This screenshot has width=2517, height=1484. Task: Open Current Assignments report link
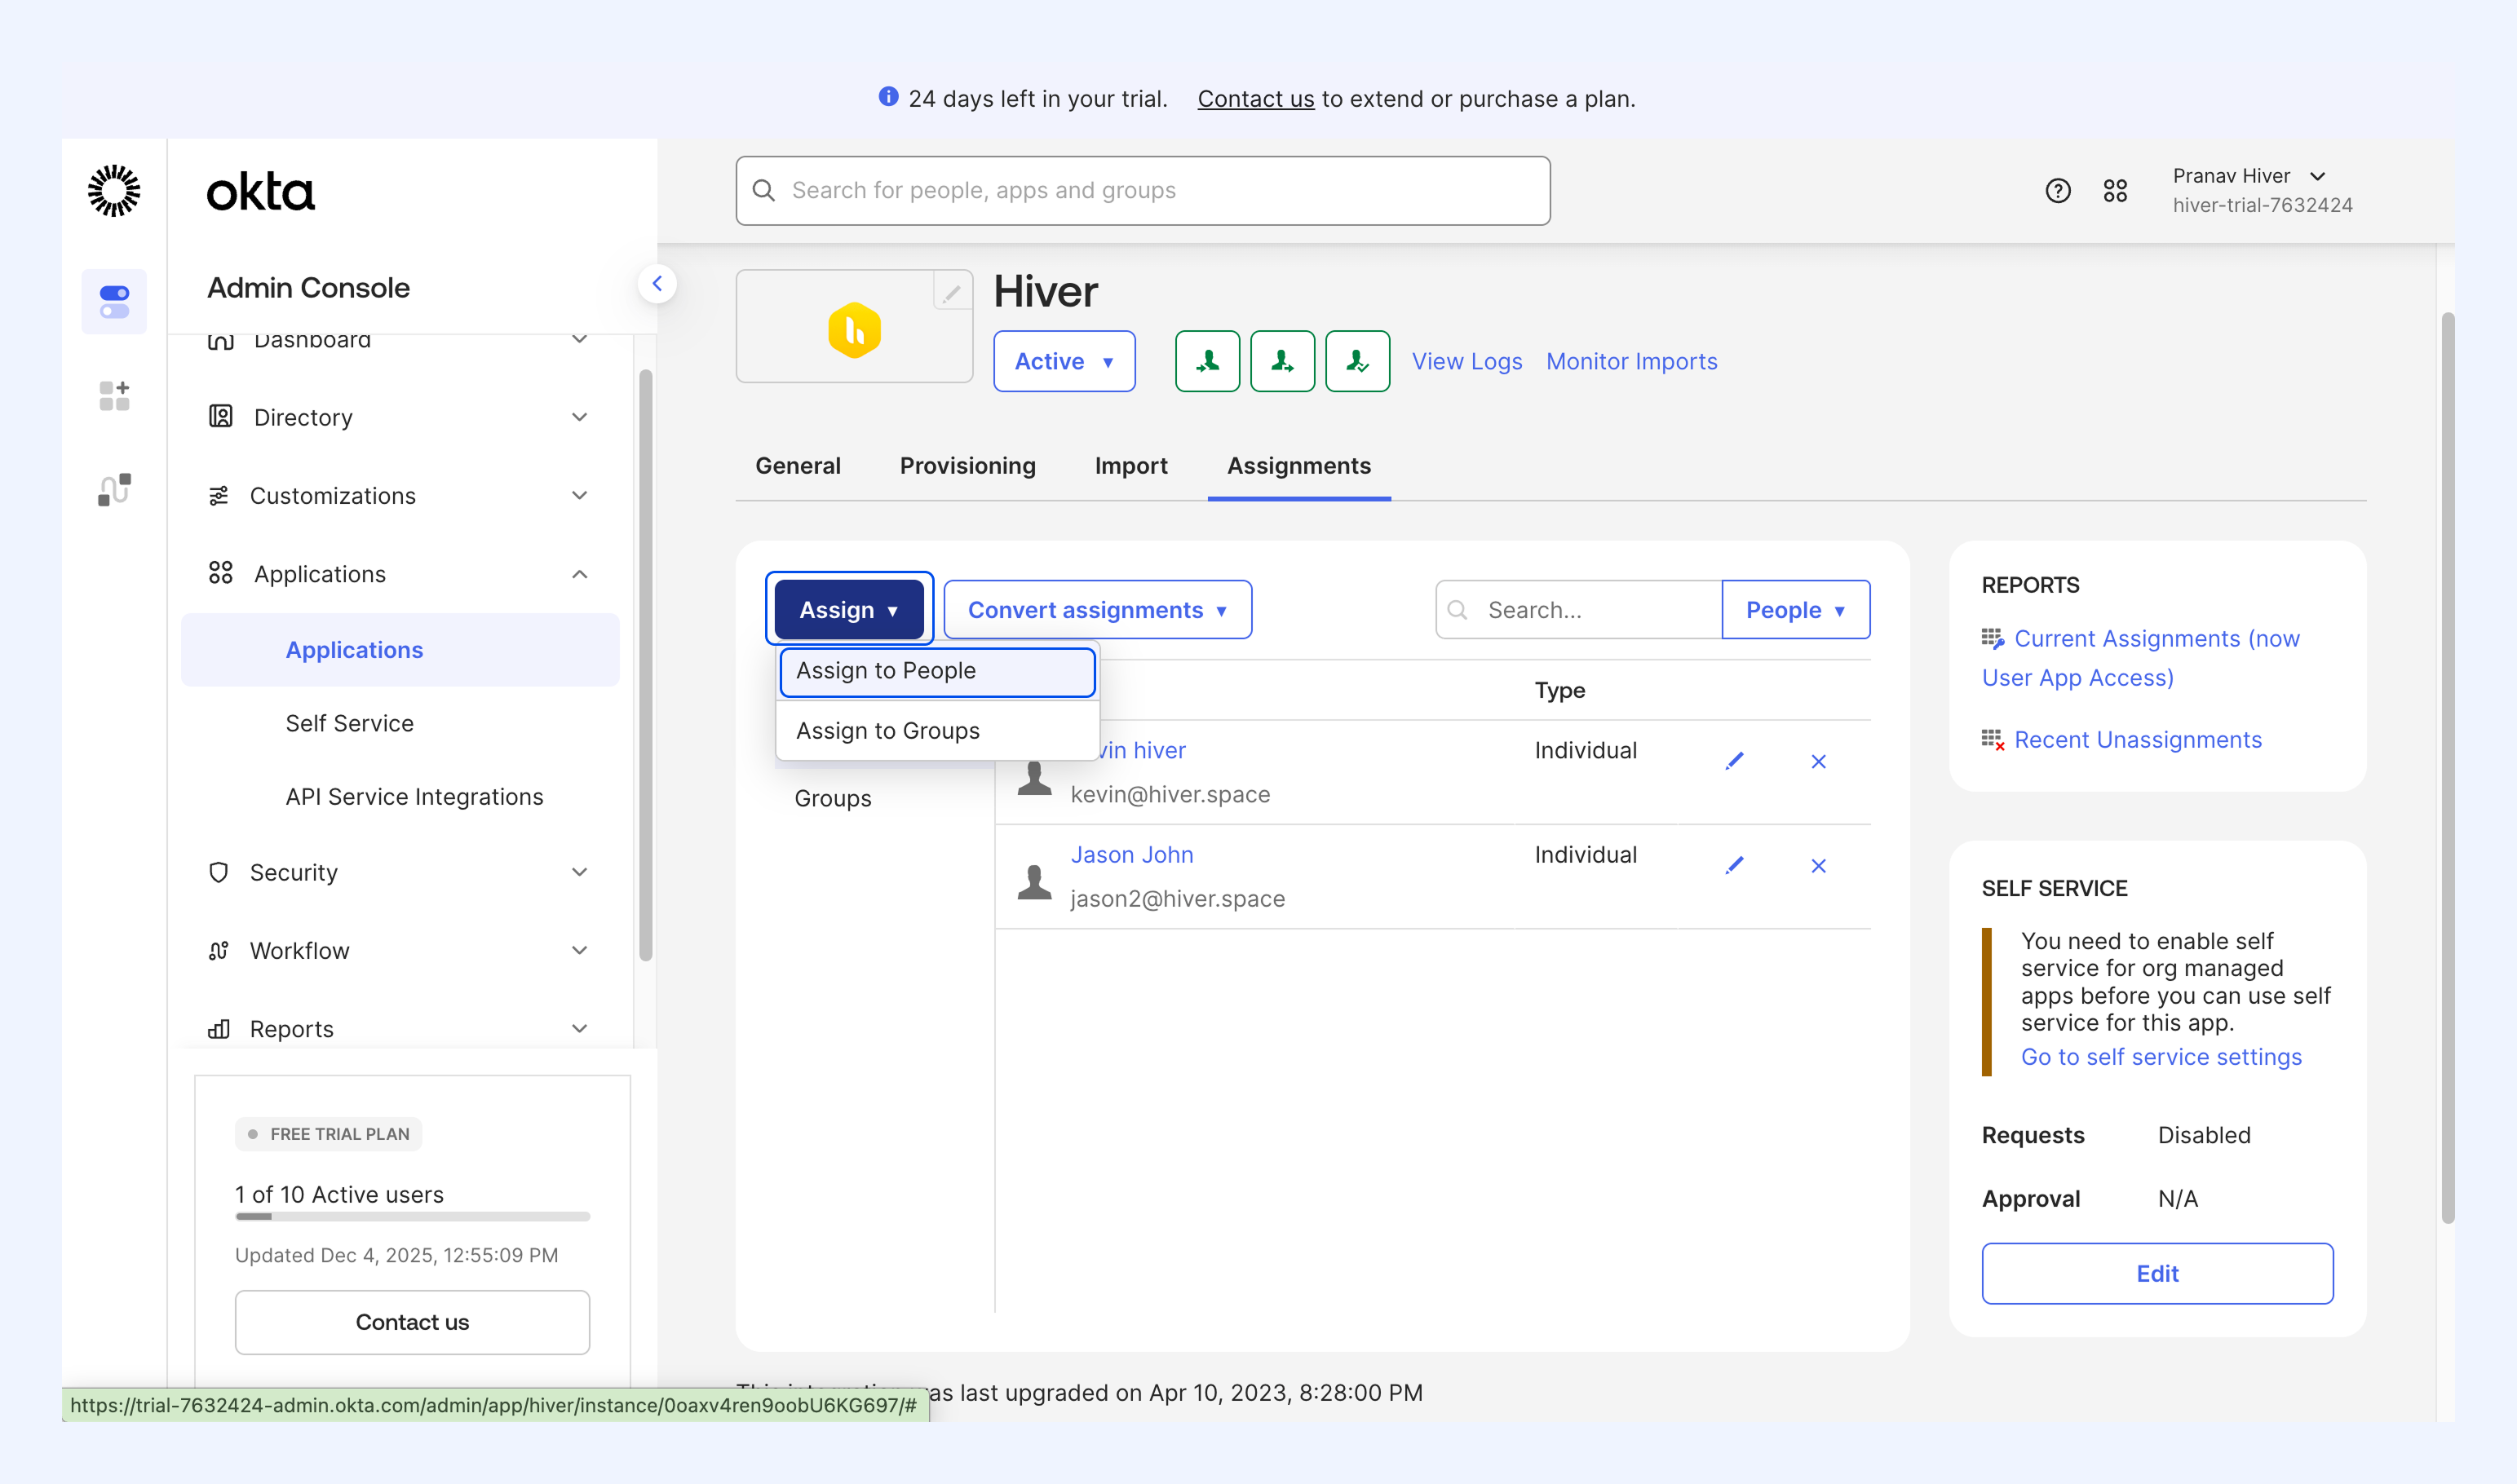pos(2141,658)
